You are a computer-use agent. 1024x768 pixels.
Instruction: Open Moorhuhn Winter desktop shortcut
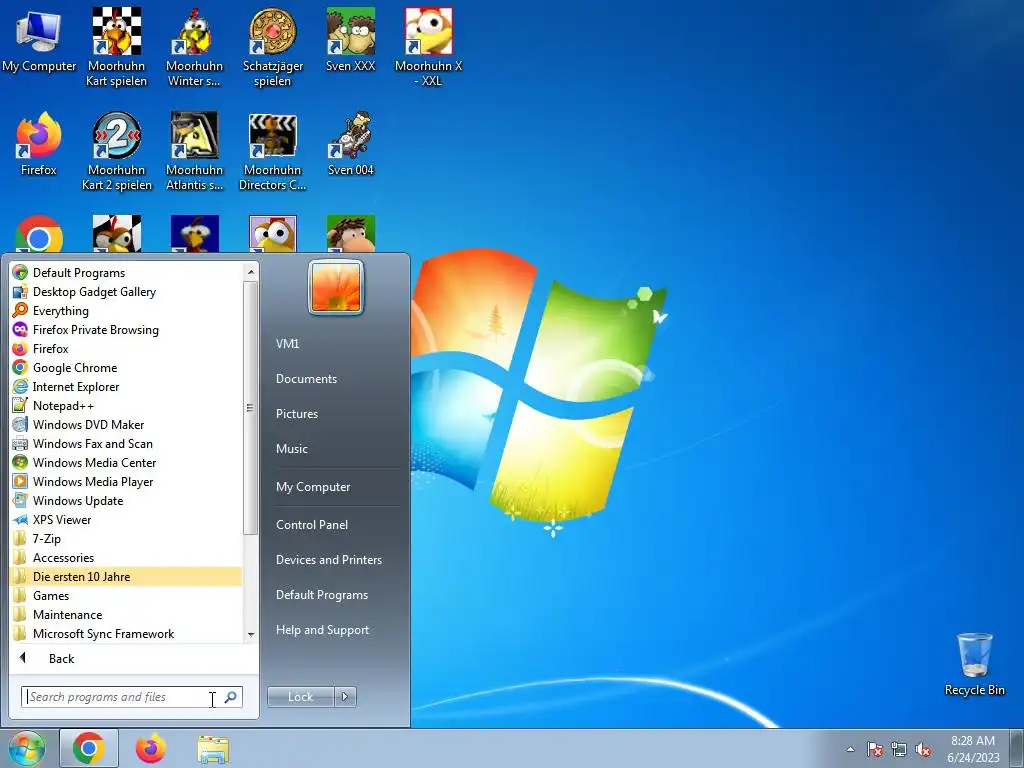click(194, 47)
